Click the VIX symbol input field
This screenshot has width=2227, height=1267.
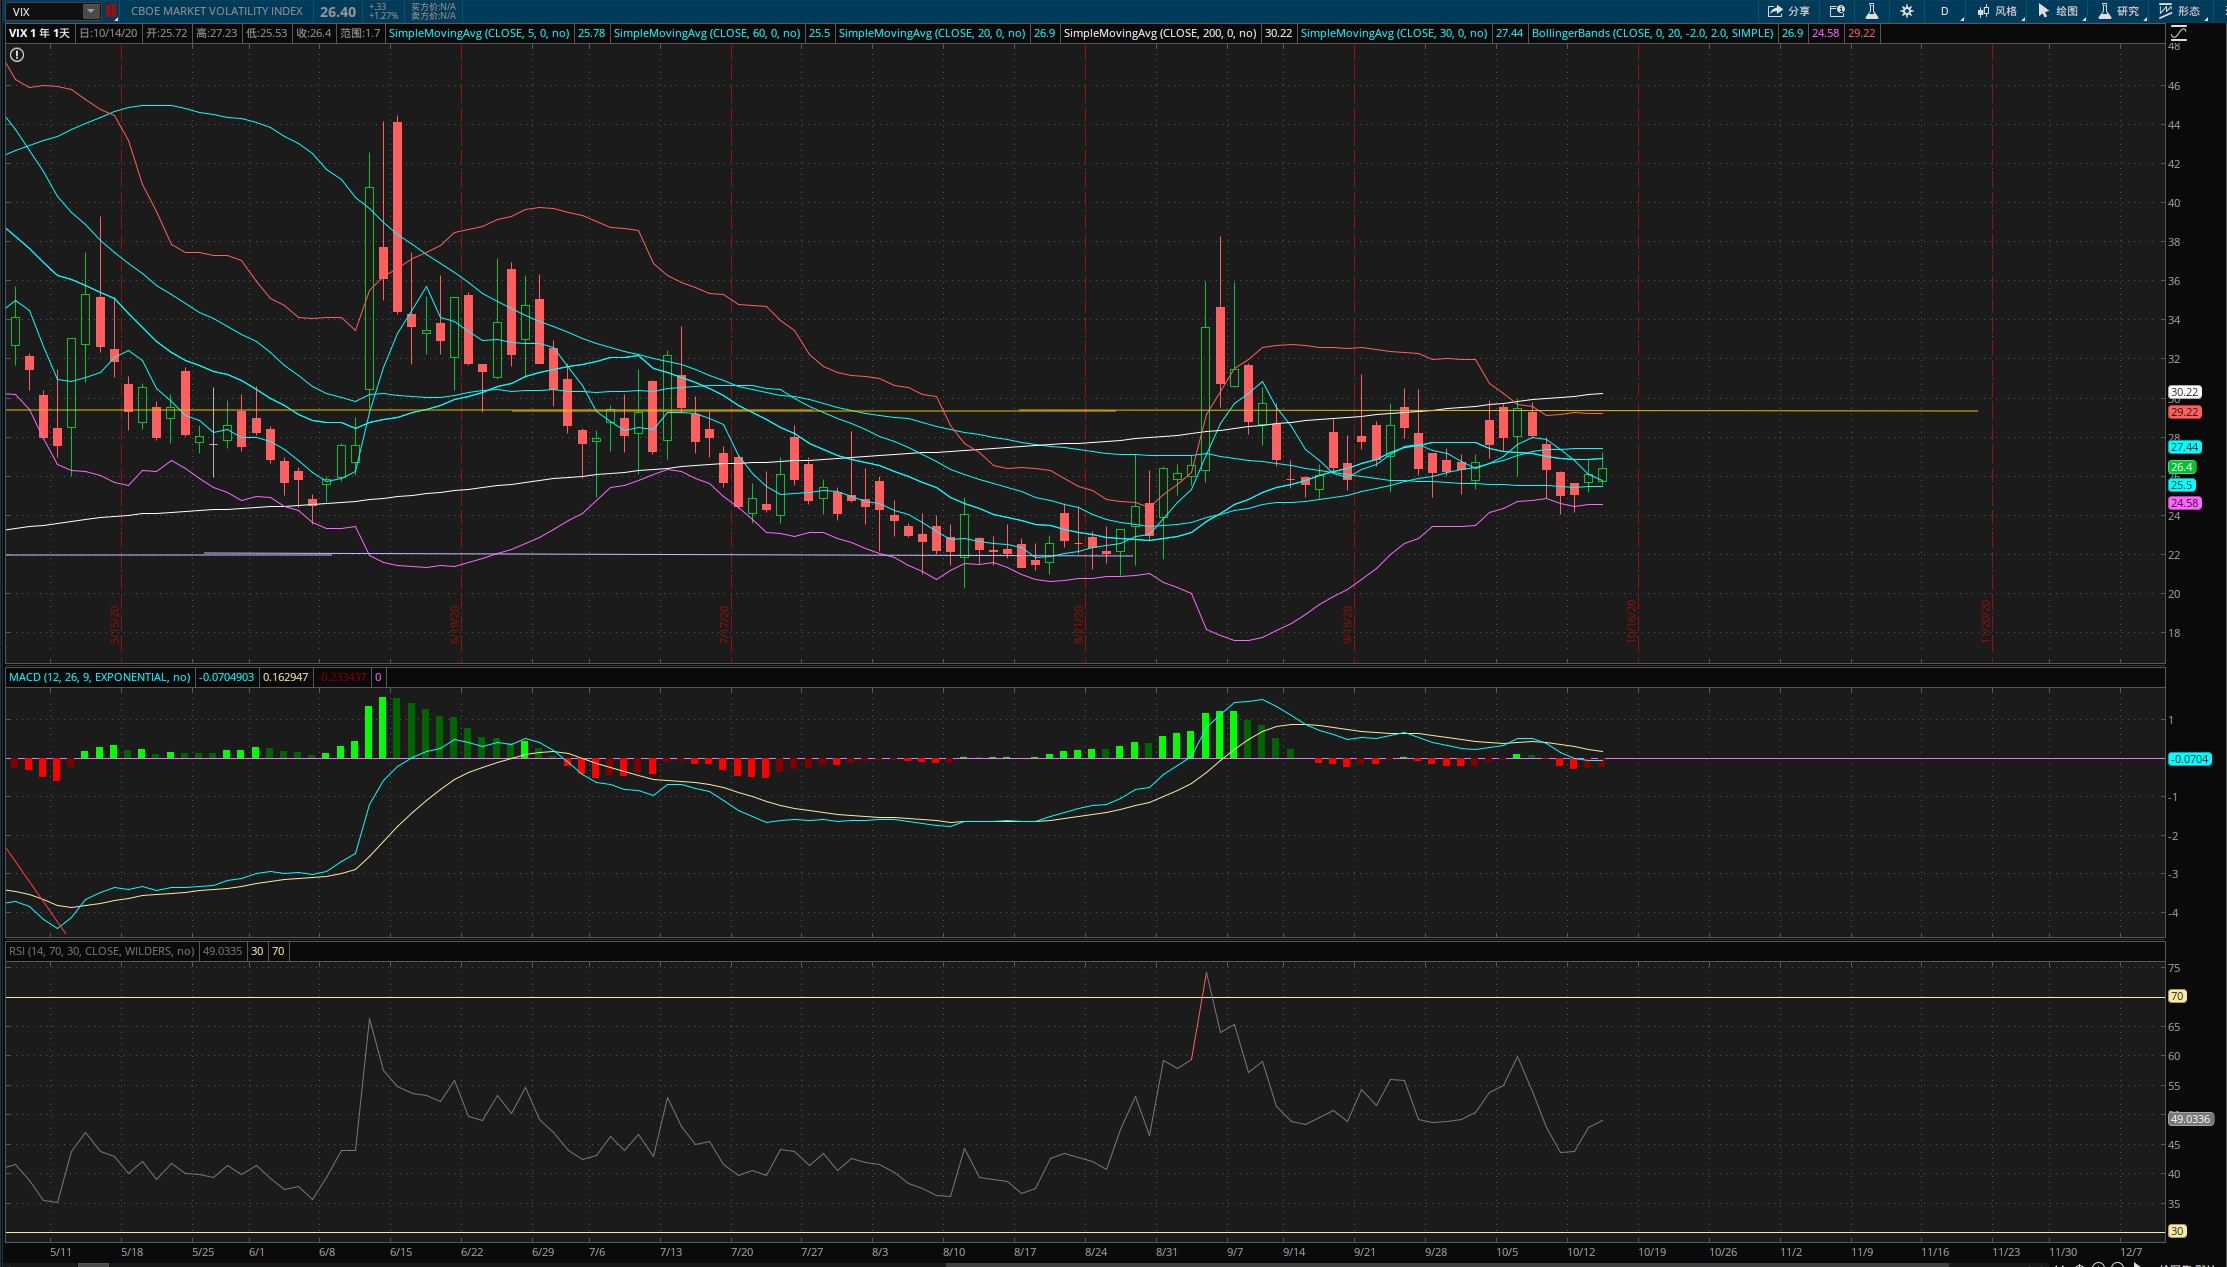(45, 11)
